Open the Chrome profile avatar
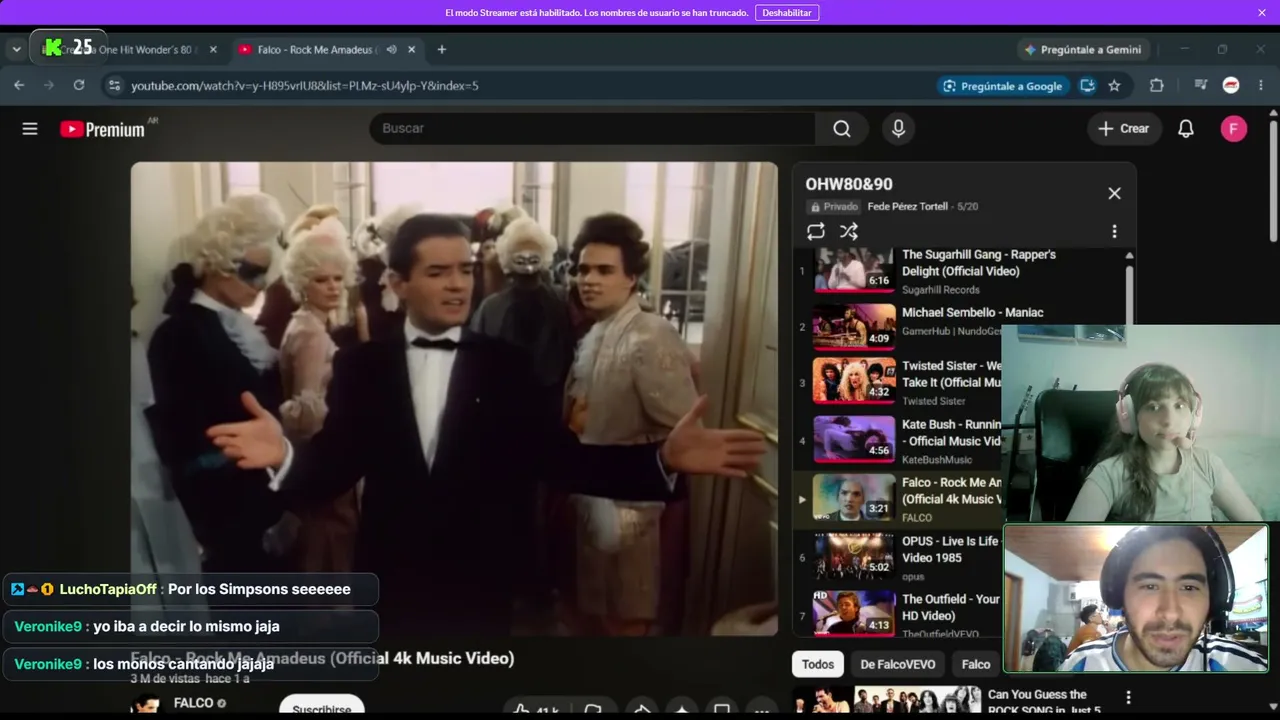1280x720 pixels. [x=1231, y=86]
